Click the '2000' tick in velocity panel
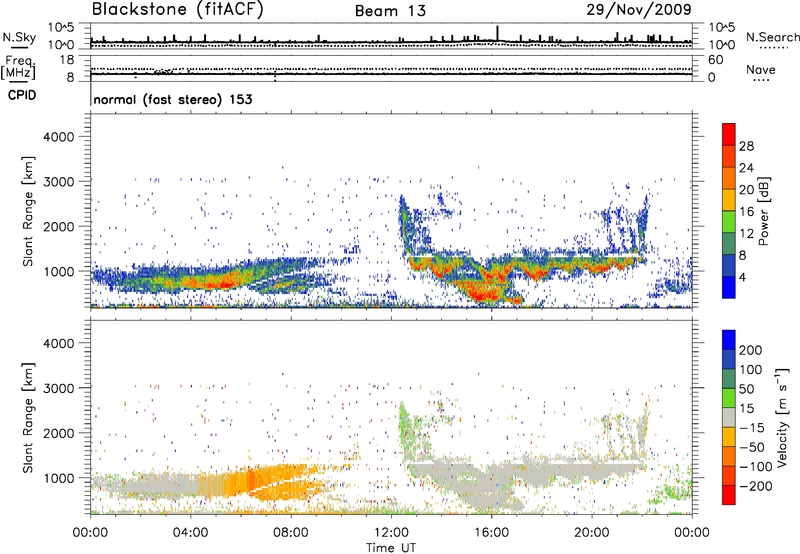This screenshot has width=800, height=554. pos(58,433)
